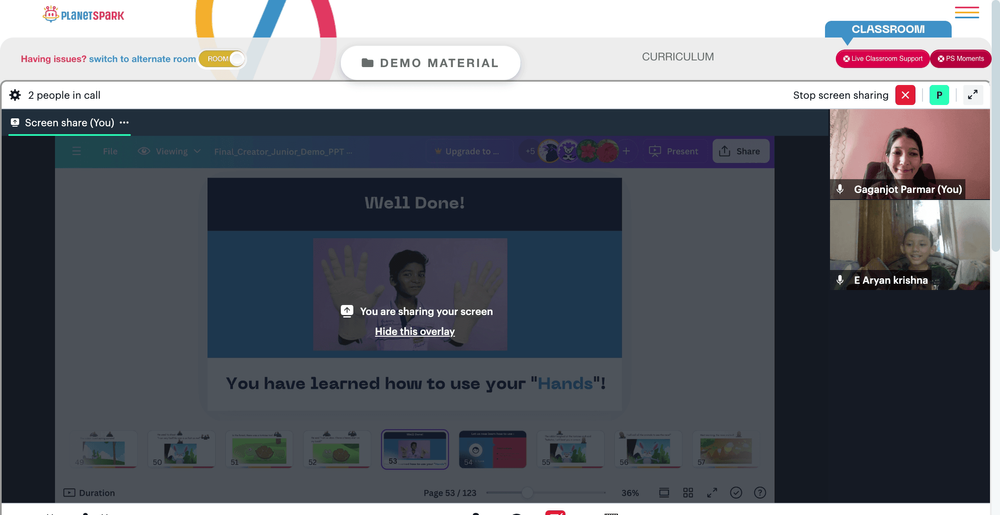Click the Page 53 / 123 indicator
The image size is (1000, 515).
coord(450,493)
